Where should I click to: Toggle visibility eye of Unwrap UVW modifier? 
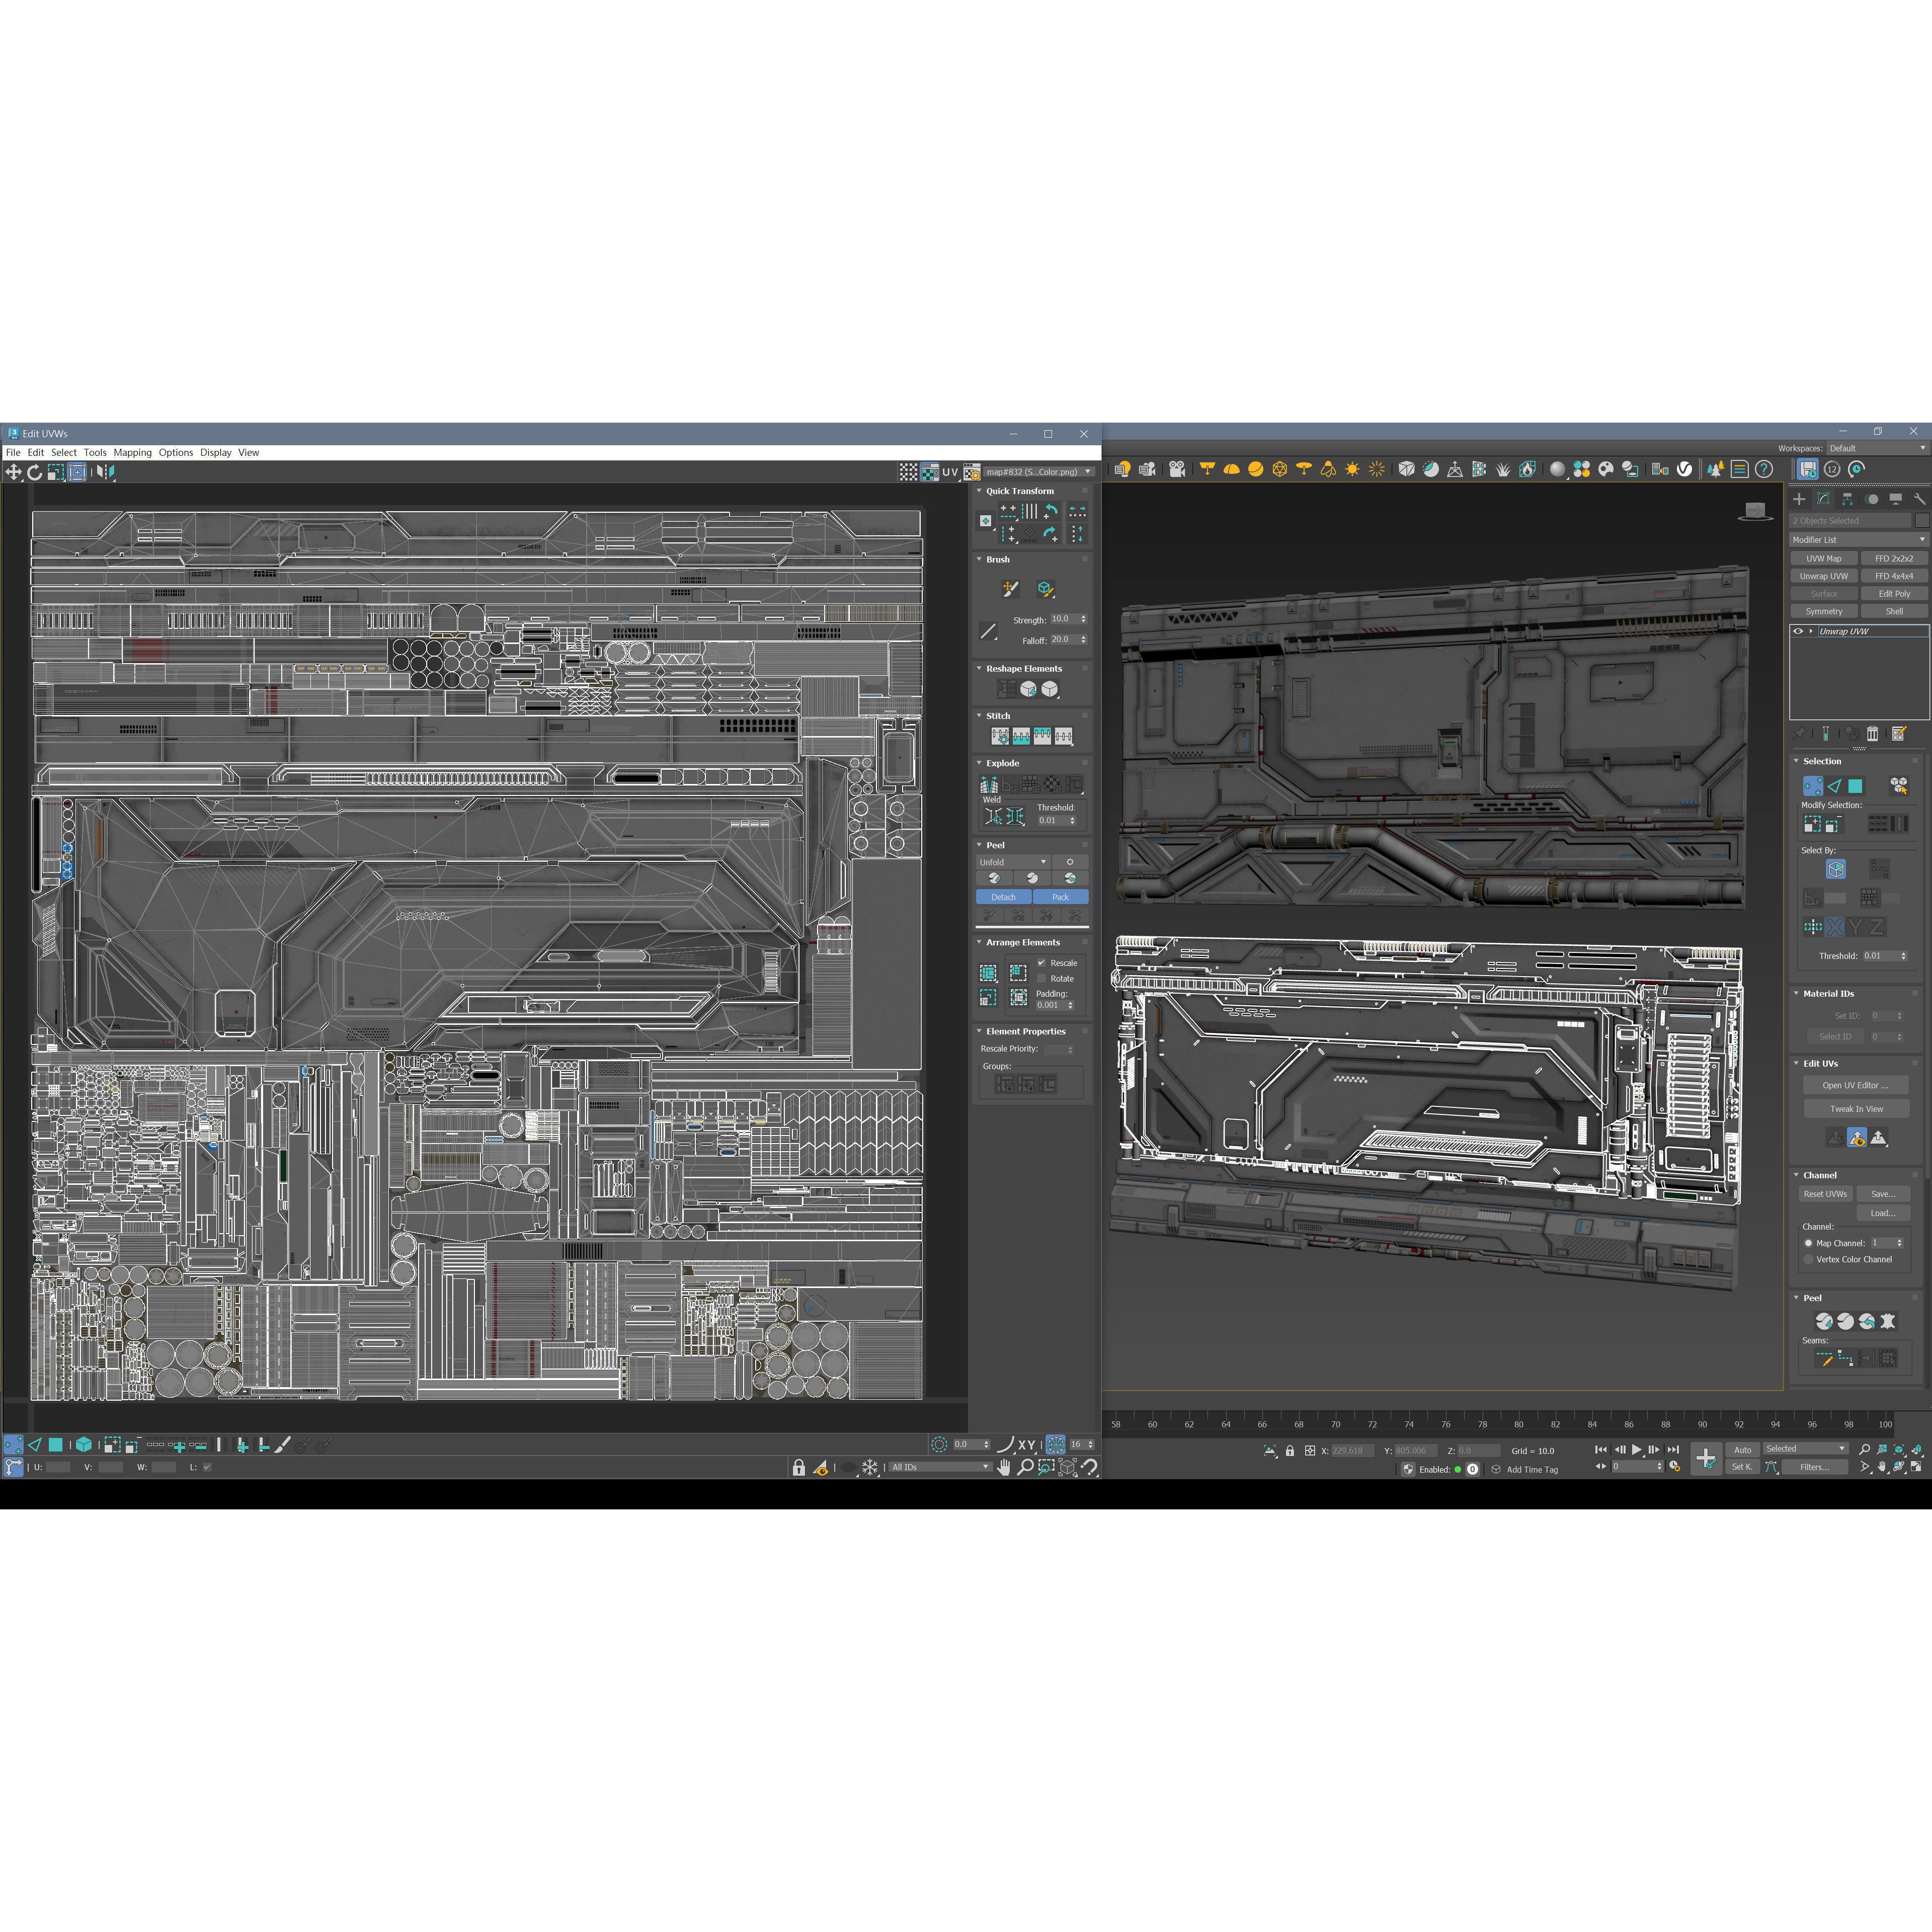[1798, 631]
